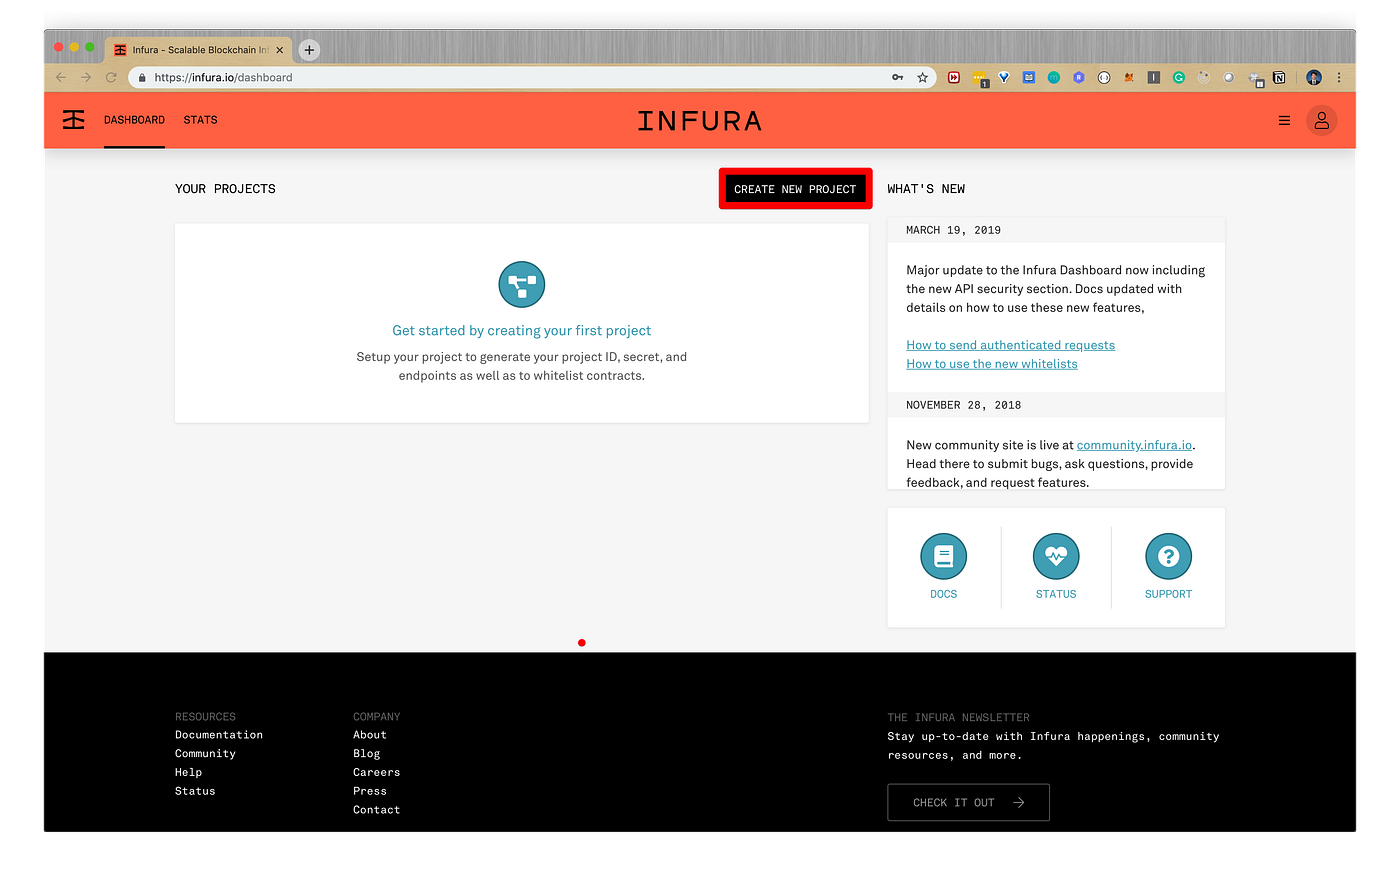
Task: Click the blue book reader extension
Action: coord(1029,77)
